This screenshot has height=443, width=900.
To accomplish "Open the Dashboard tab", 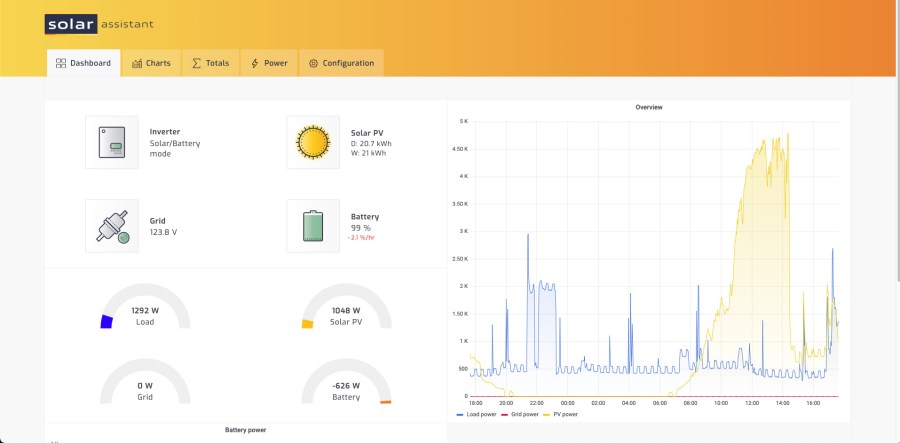I will (x=84, y=63).
